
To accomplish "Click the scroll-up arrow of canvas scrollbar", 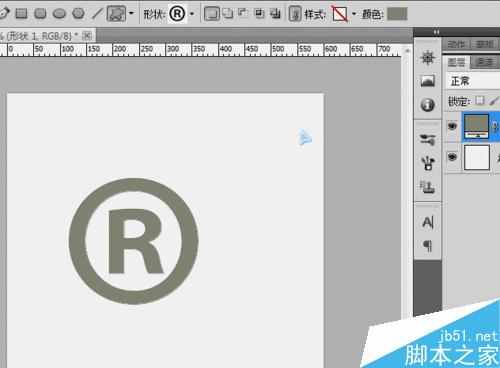I will pyautogui.click(x=407, y=51).
